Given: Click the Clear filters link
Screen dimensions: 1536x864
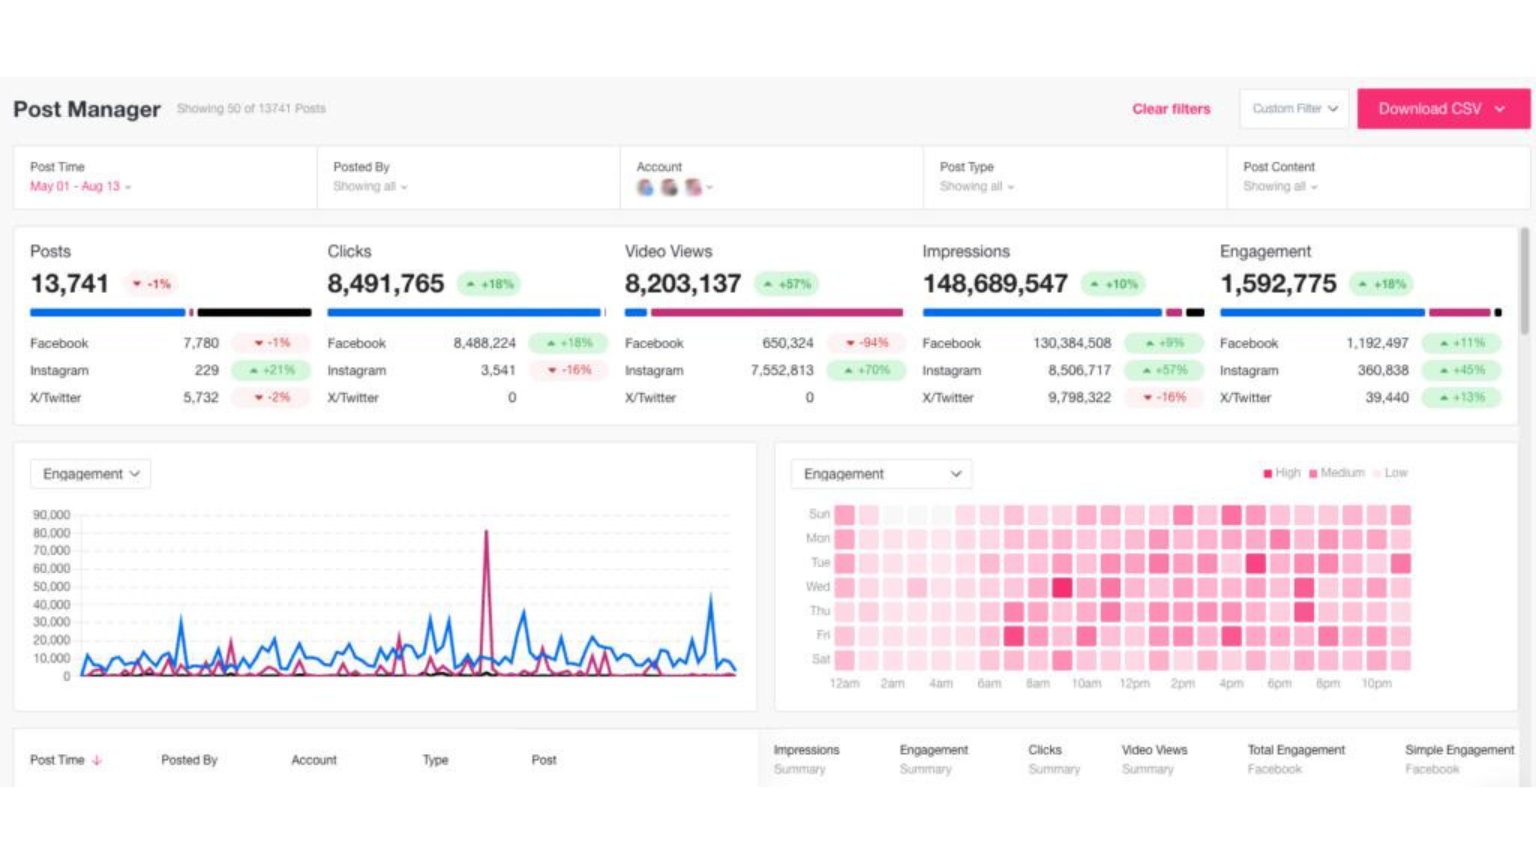Looking at the screenshot, I should [x=1170, y=109].
